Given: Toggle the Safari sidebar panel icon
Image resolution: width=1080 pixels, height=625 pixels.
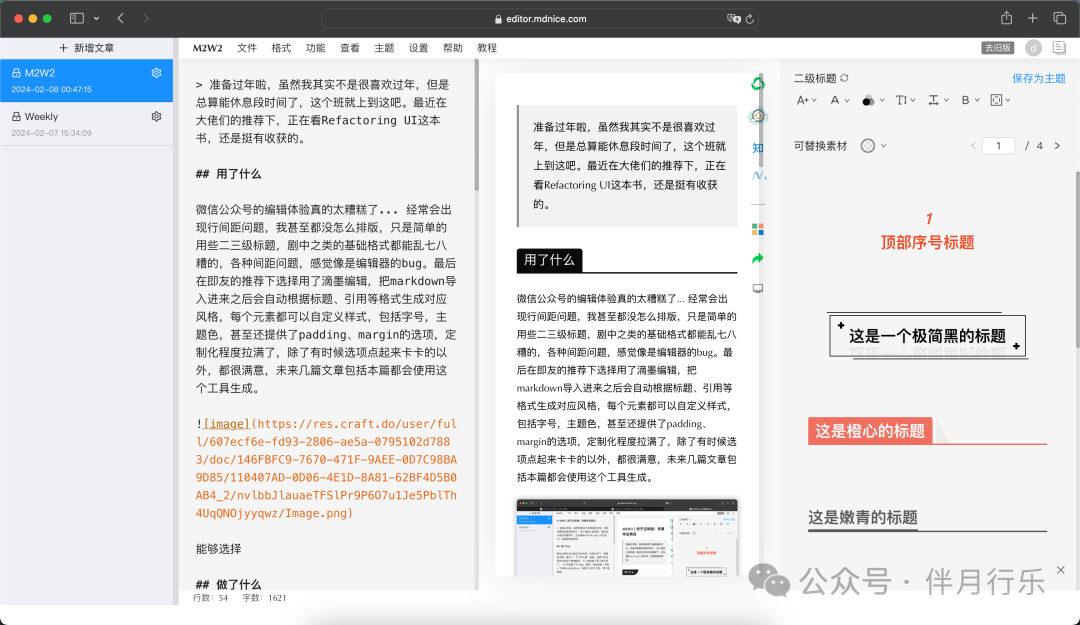Looking at the screenshot, I should click(x=76, y=19).
